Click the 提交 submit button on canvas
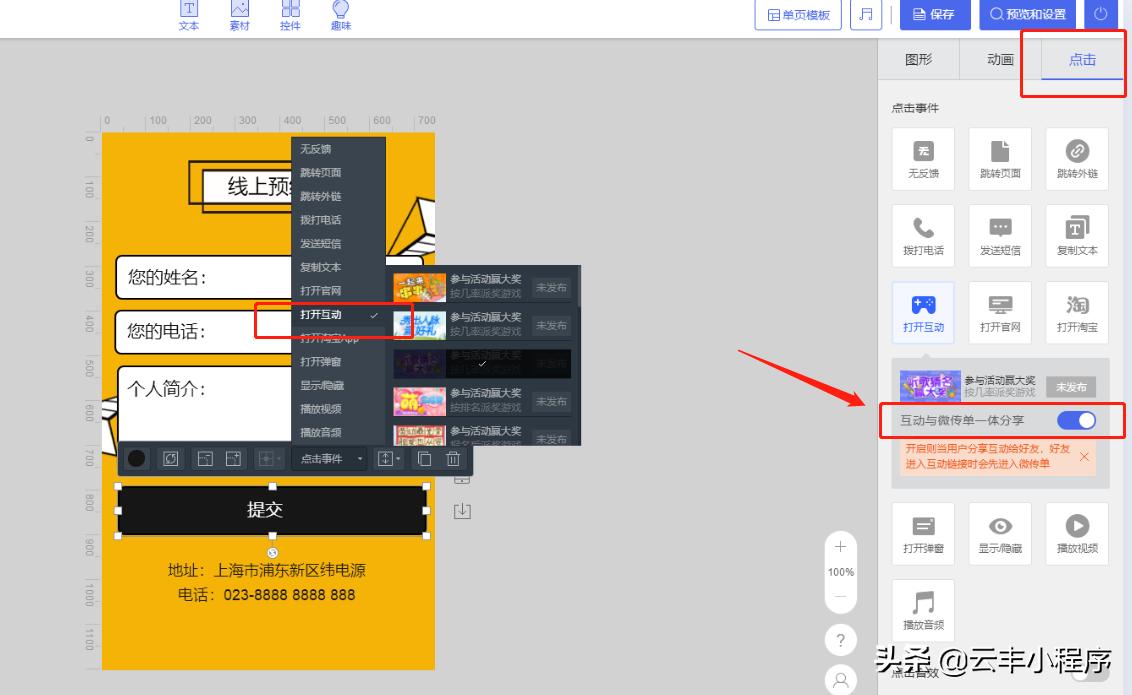The image size is (1132, 695). pyautogui.click(x=272, y=510)
